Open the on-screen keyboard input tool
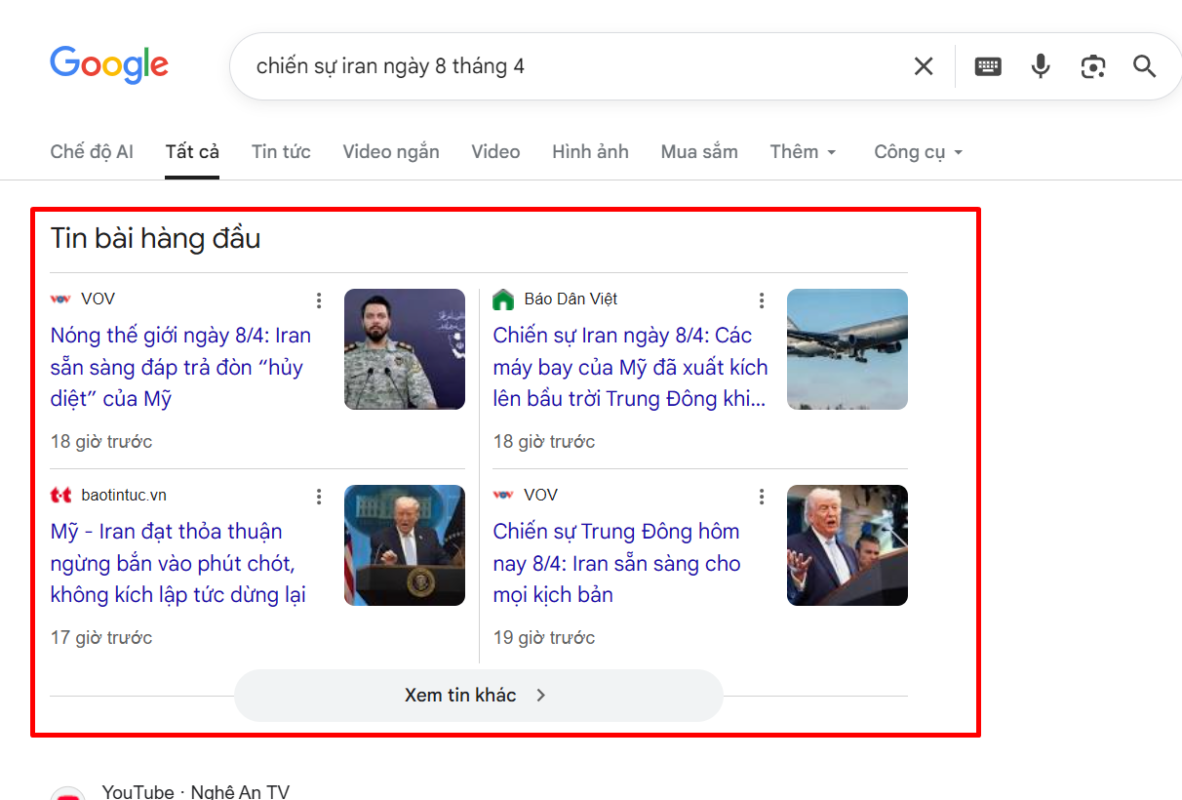The height and width of the screenshot is (800, 1182). pyautogui.click(x=988, y=67)
